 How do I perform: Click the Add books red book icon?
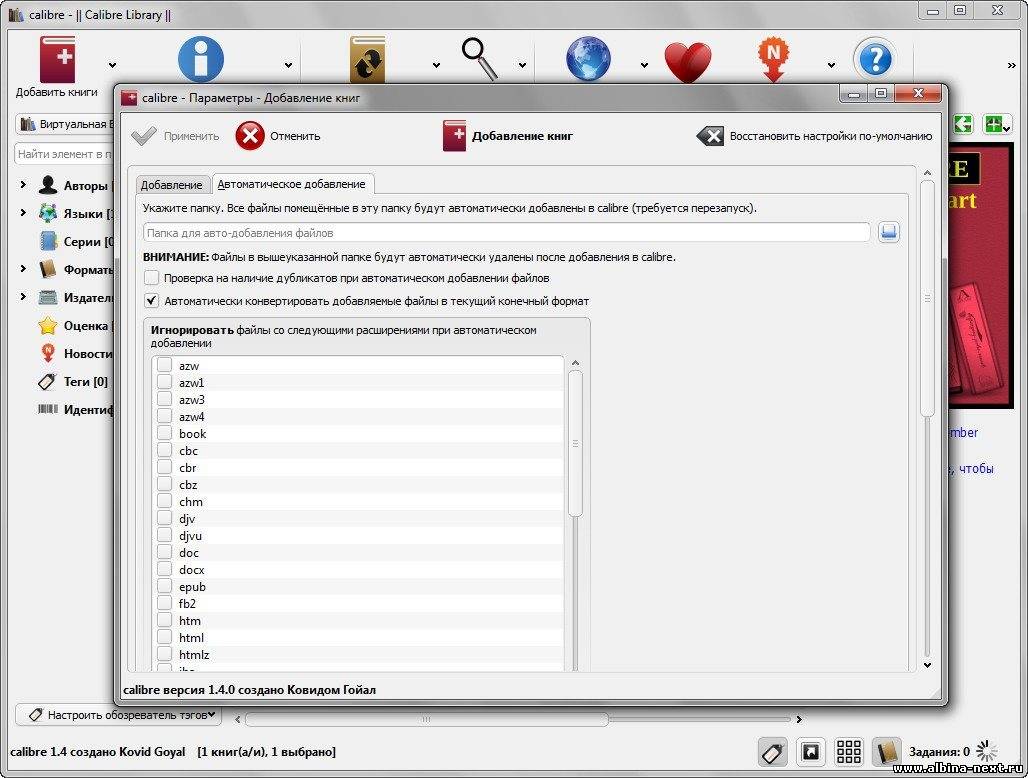point(57,59)
